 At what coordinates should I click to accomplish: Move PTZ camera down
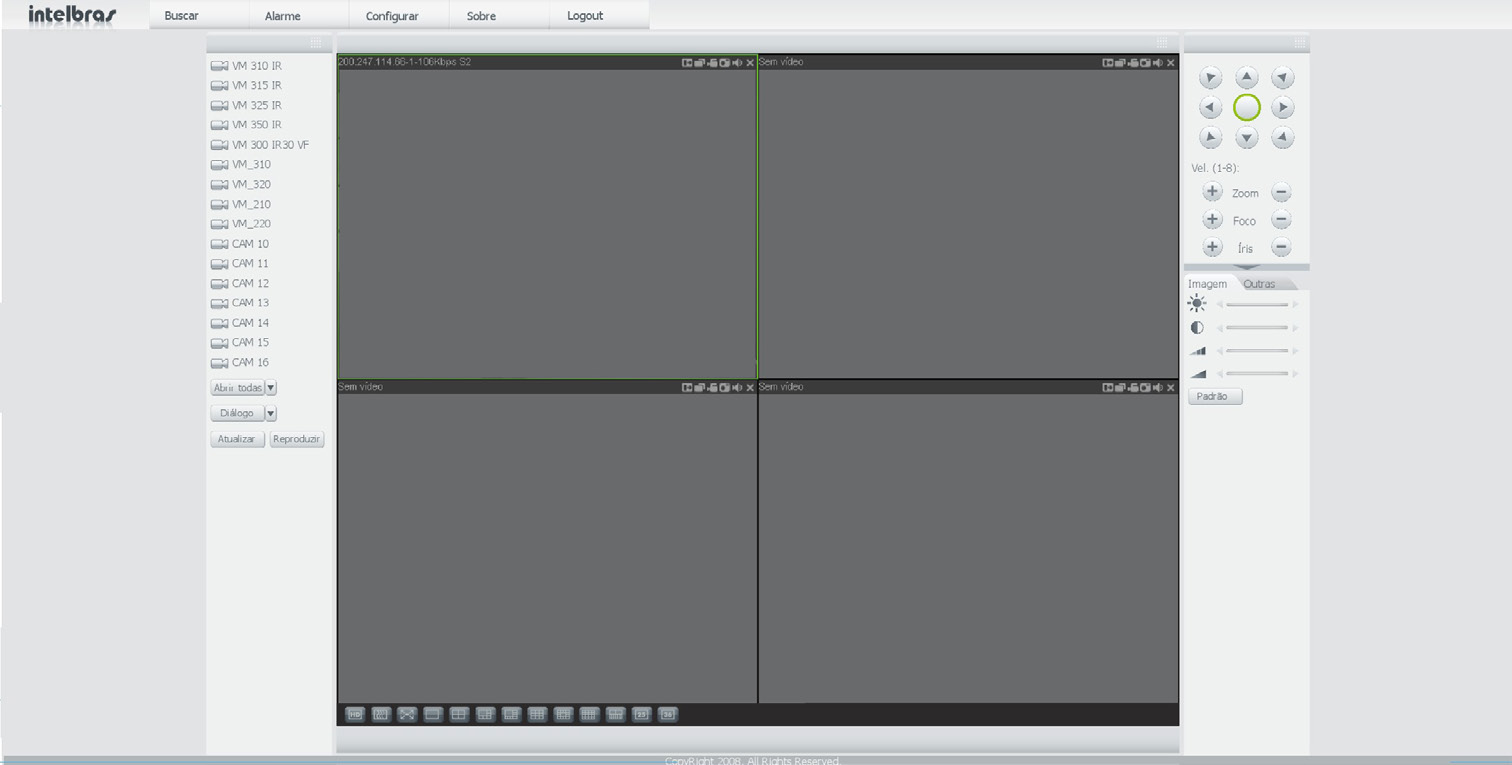point(1246,137)
